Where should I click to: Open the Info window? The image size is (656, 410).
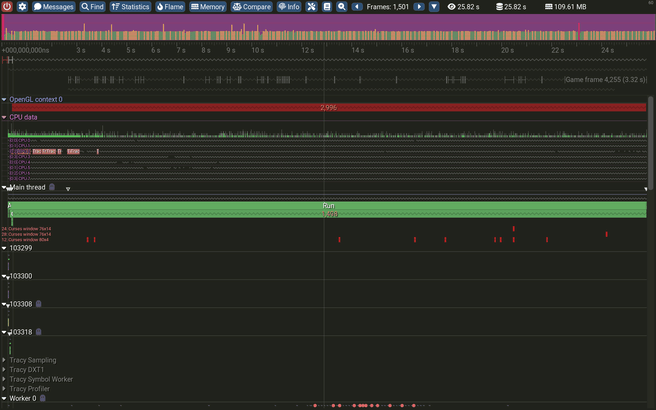(289, 7)
